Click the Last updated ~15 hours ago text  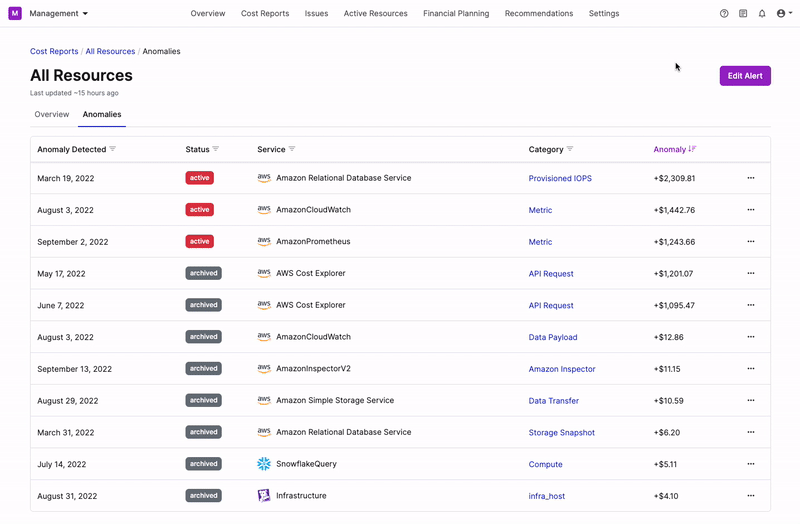pyautogui.click(x=74, y=93)
